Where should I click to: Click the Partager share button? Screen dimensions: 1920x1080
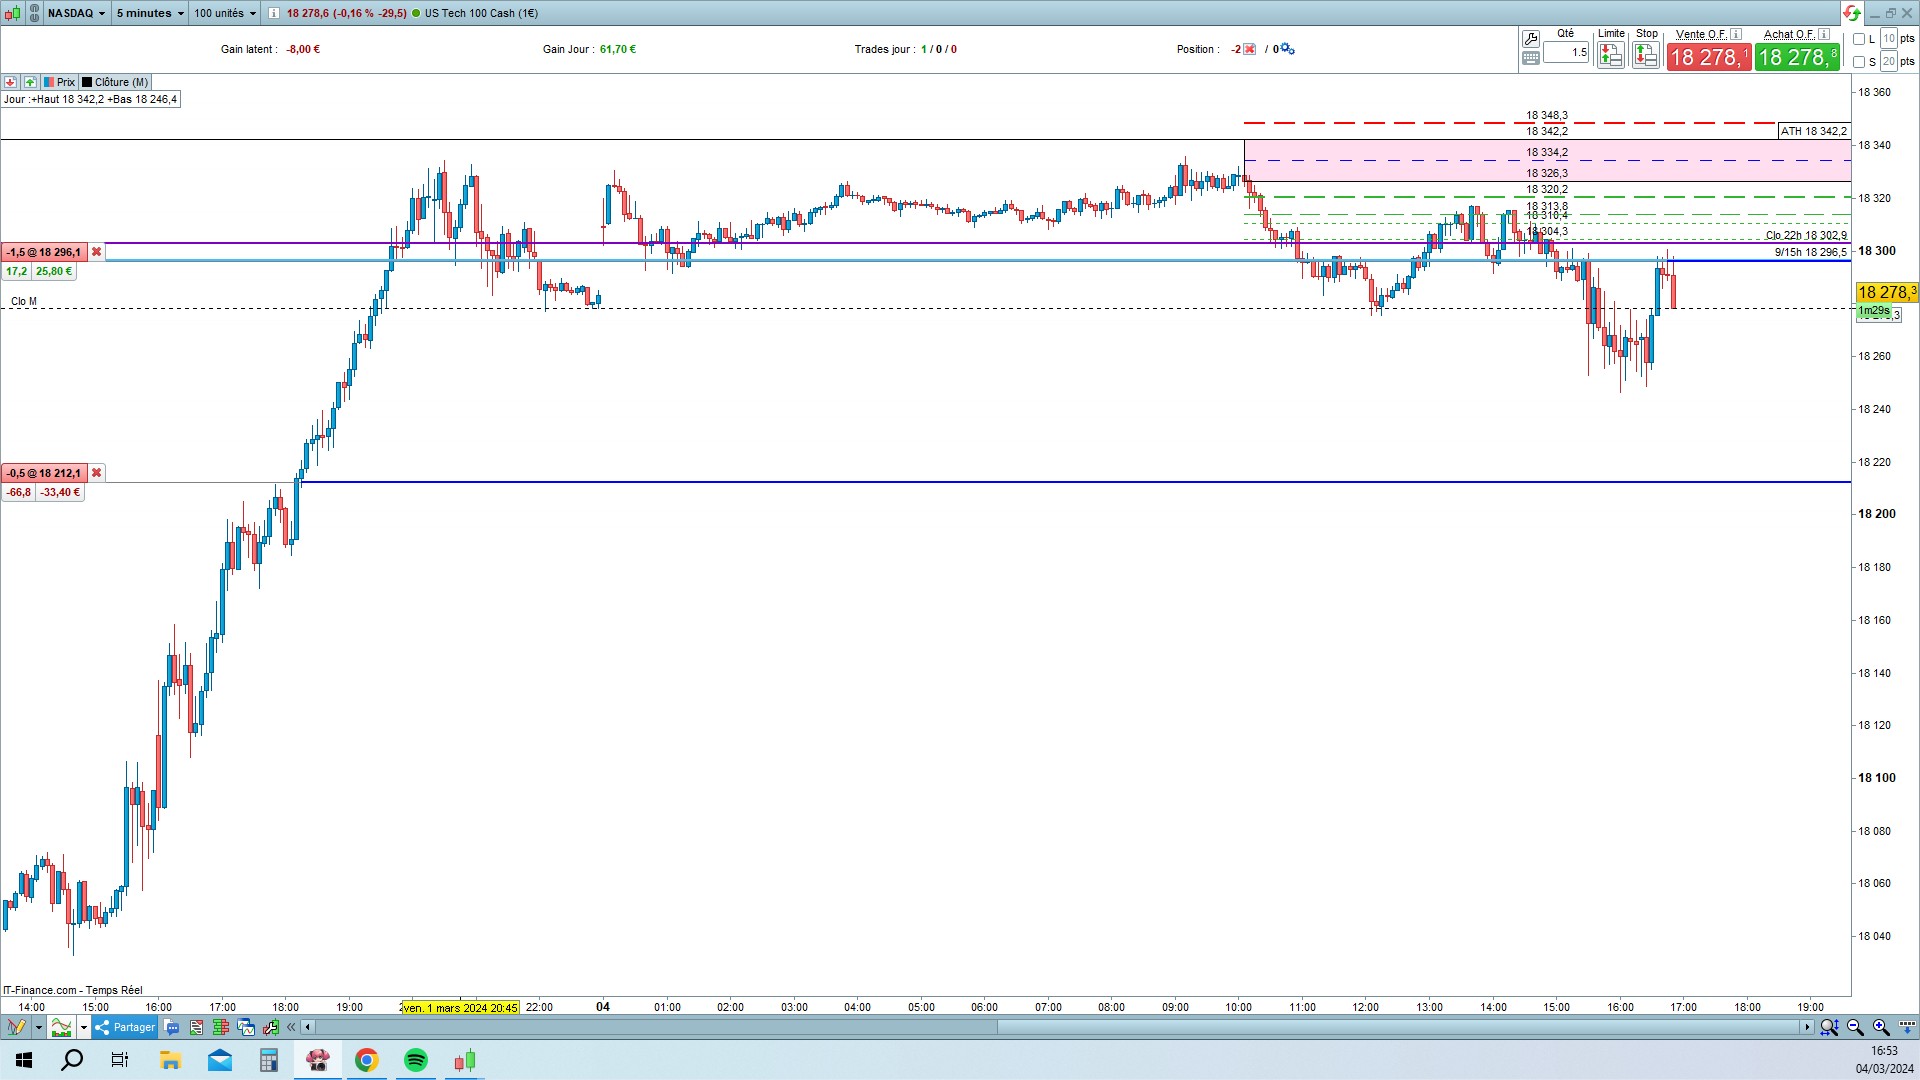tap(125, 1027)
